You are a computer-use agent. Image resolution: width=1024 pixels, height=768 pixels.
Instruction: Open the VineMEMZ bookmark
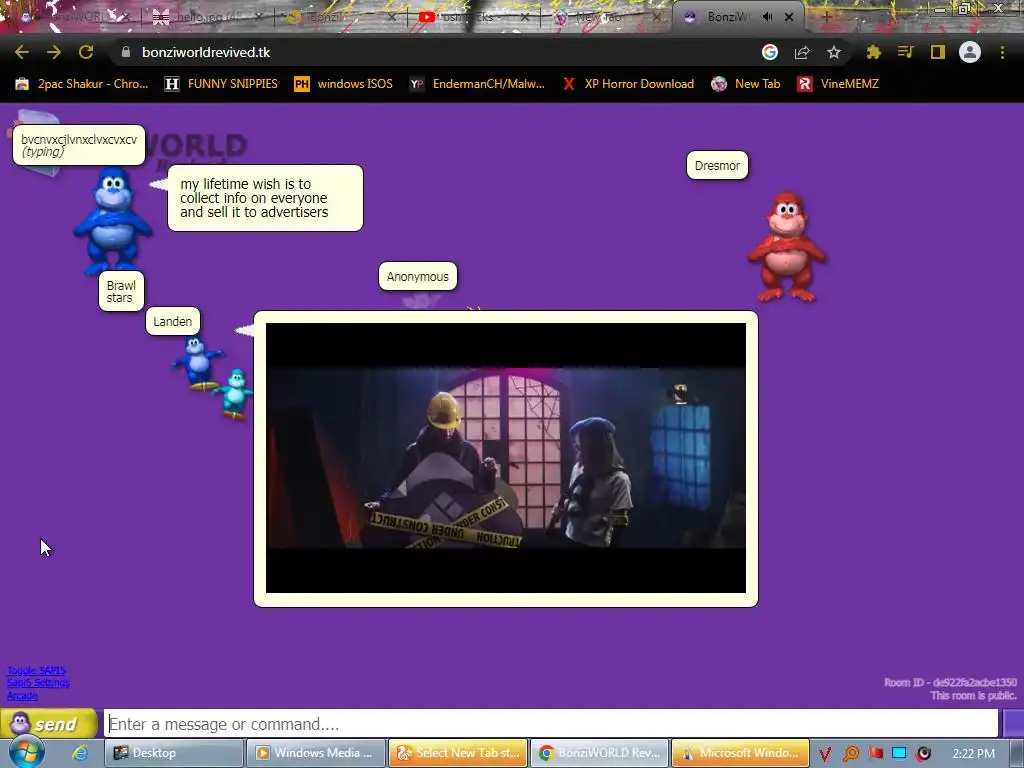tap(838, 84)
